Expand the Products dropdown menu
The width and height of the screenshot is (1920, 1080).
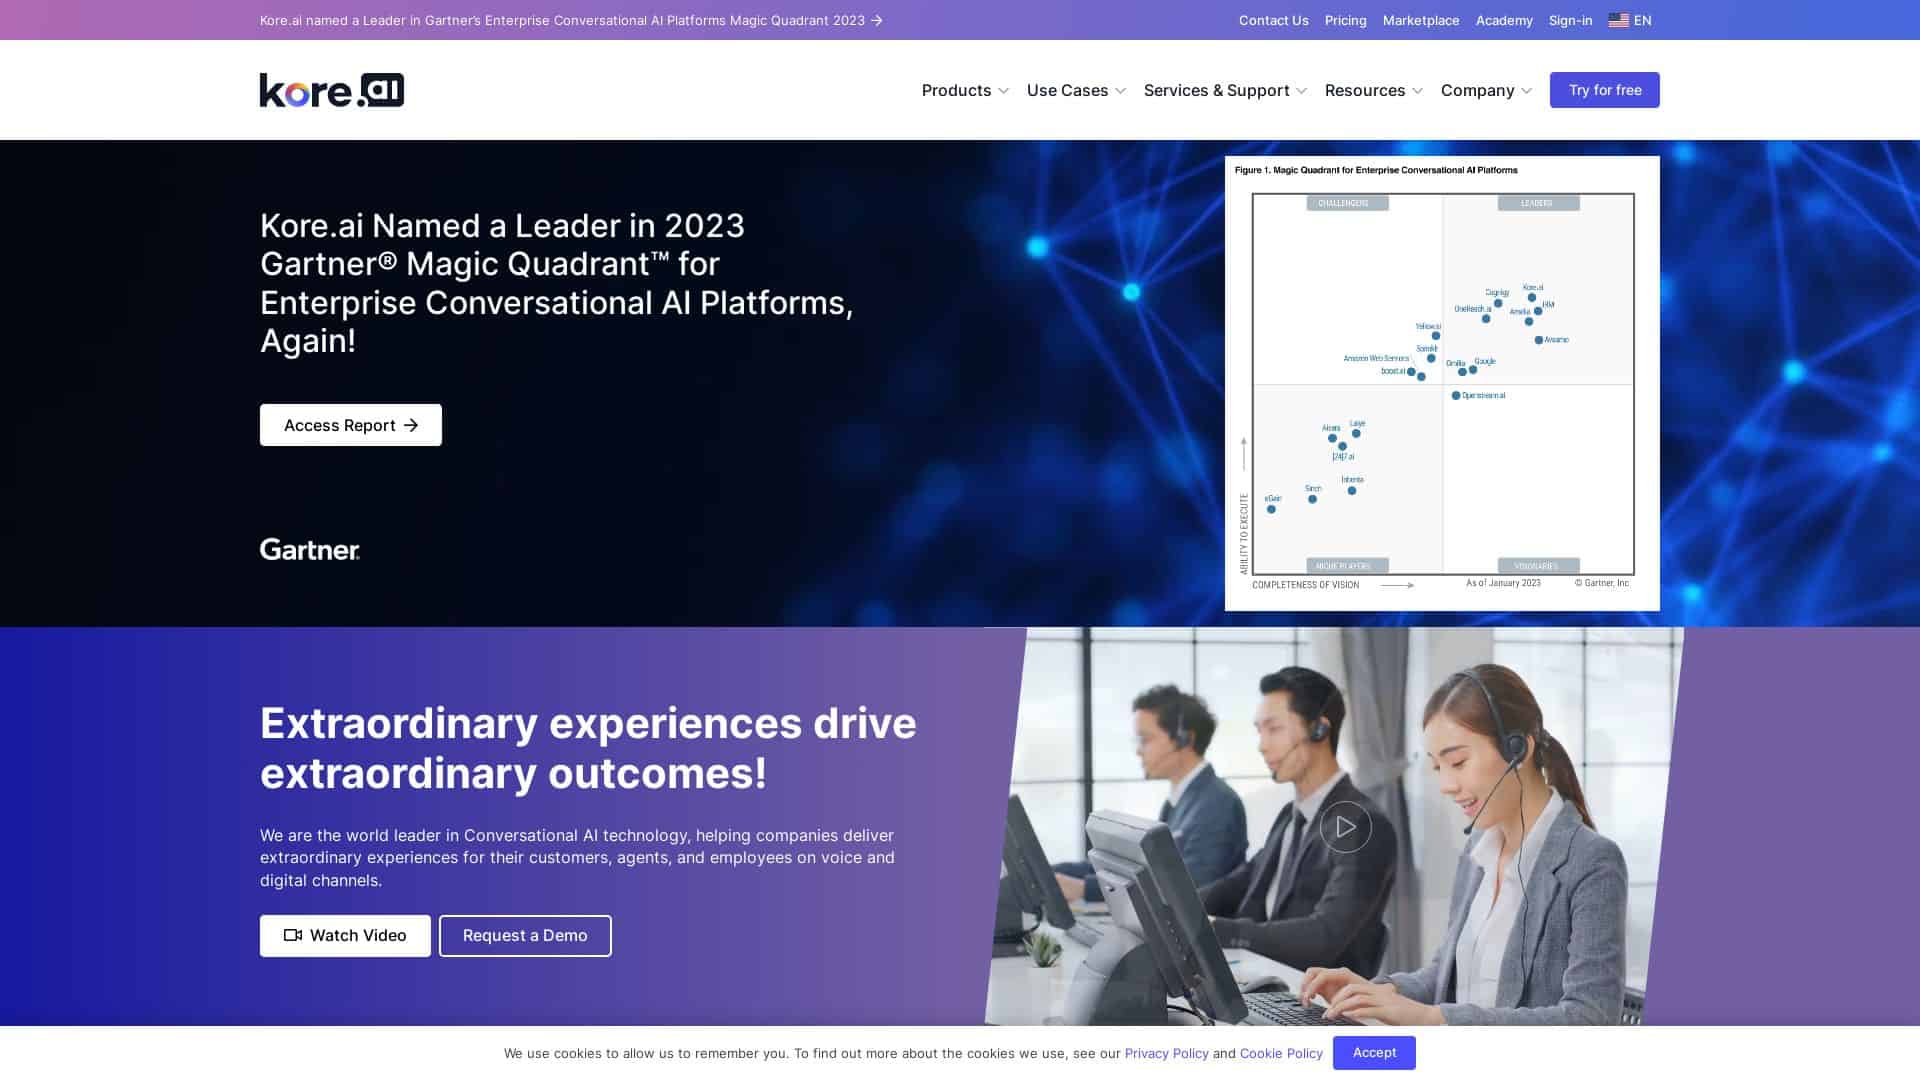(965, 90)
